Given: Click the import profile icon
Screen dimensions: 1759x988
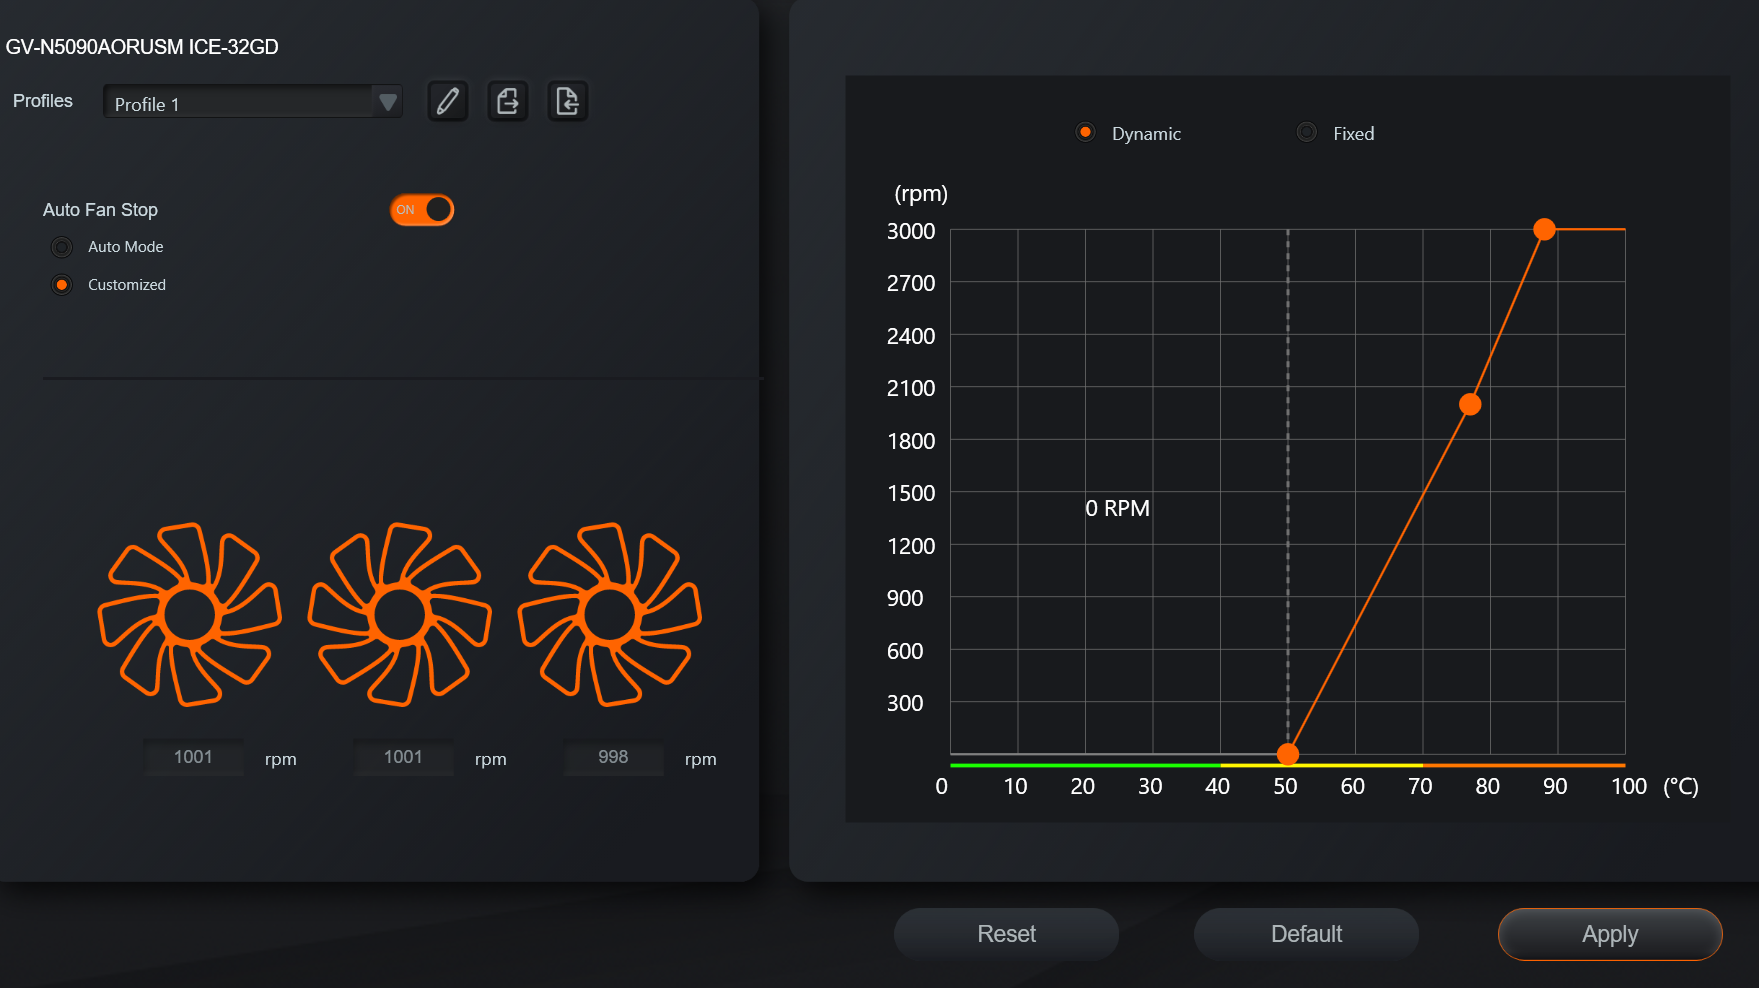Looking at the screenshot, I should (568, 101).
